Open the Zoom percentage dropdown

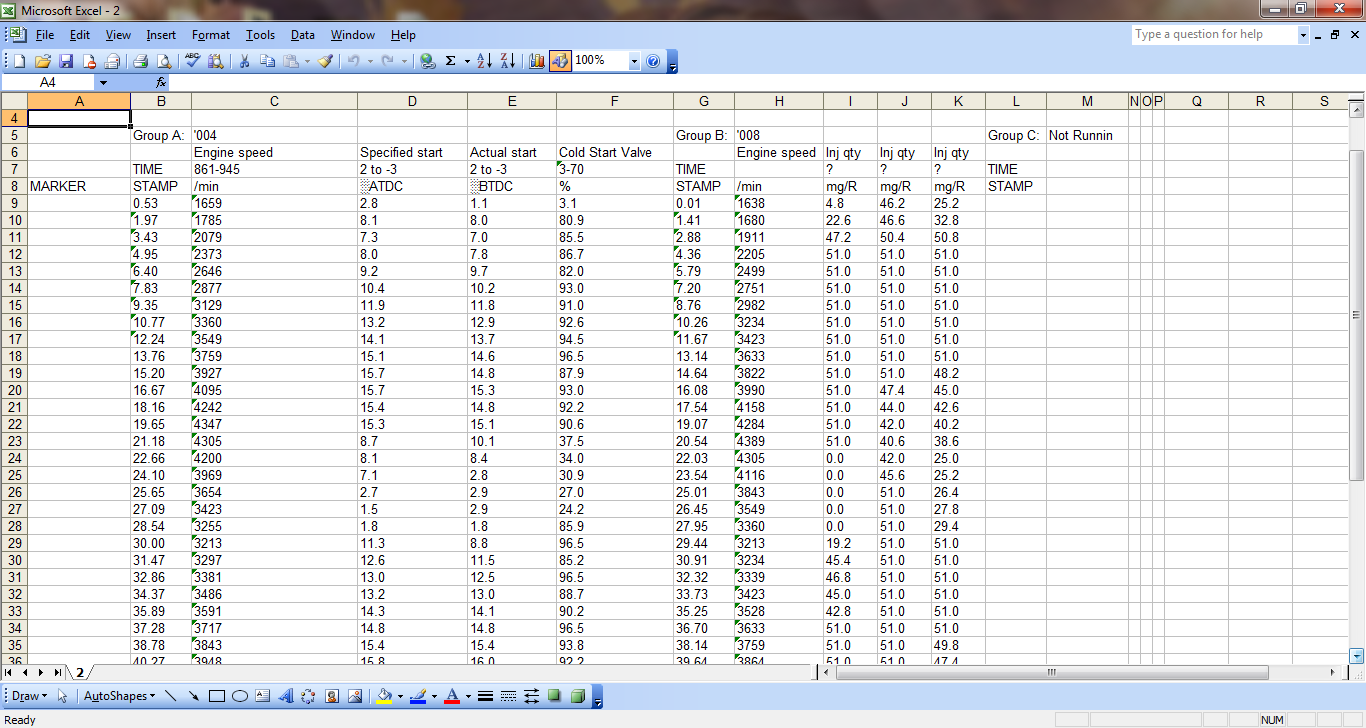[634, 61]
